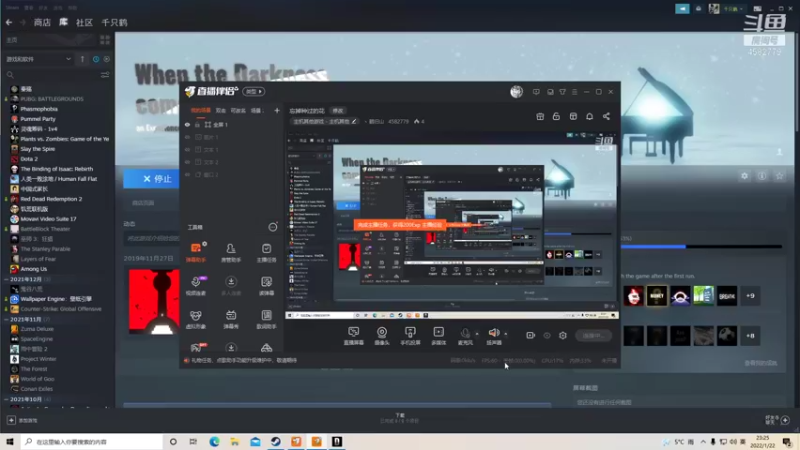The height and width of the screenshot is (450, 800).
Task: Select second scene tab in streaming app
Action: click(x=220, y=110)
